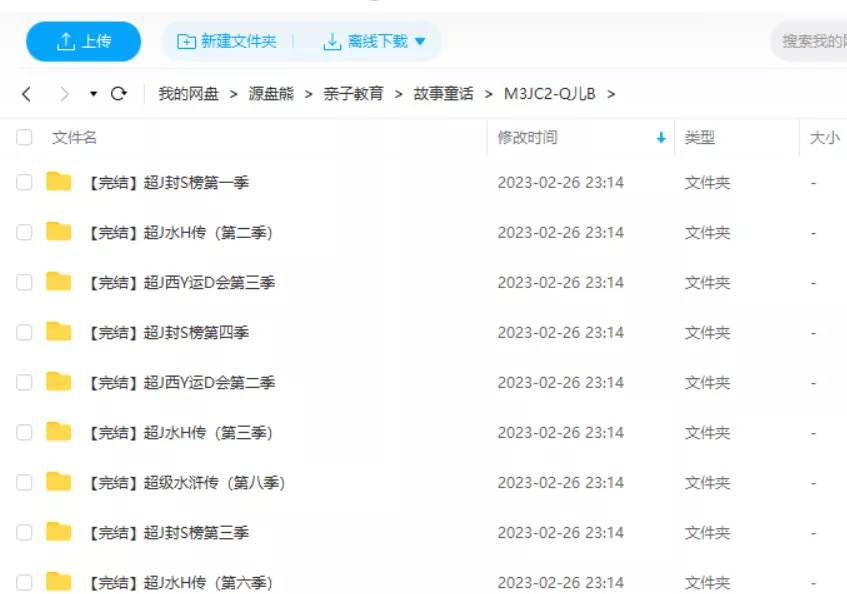The image size is (847, 594).
Task: Navigate to 亲子教育 breadcrumb folder
Action: tap(353, 94)
